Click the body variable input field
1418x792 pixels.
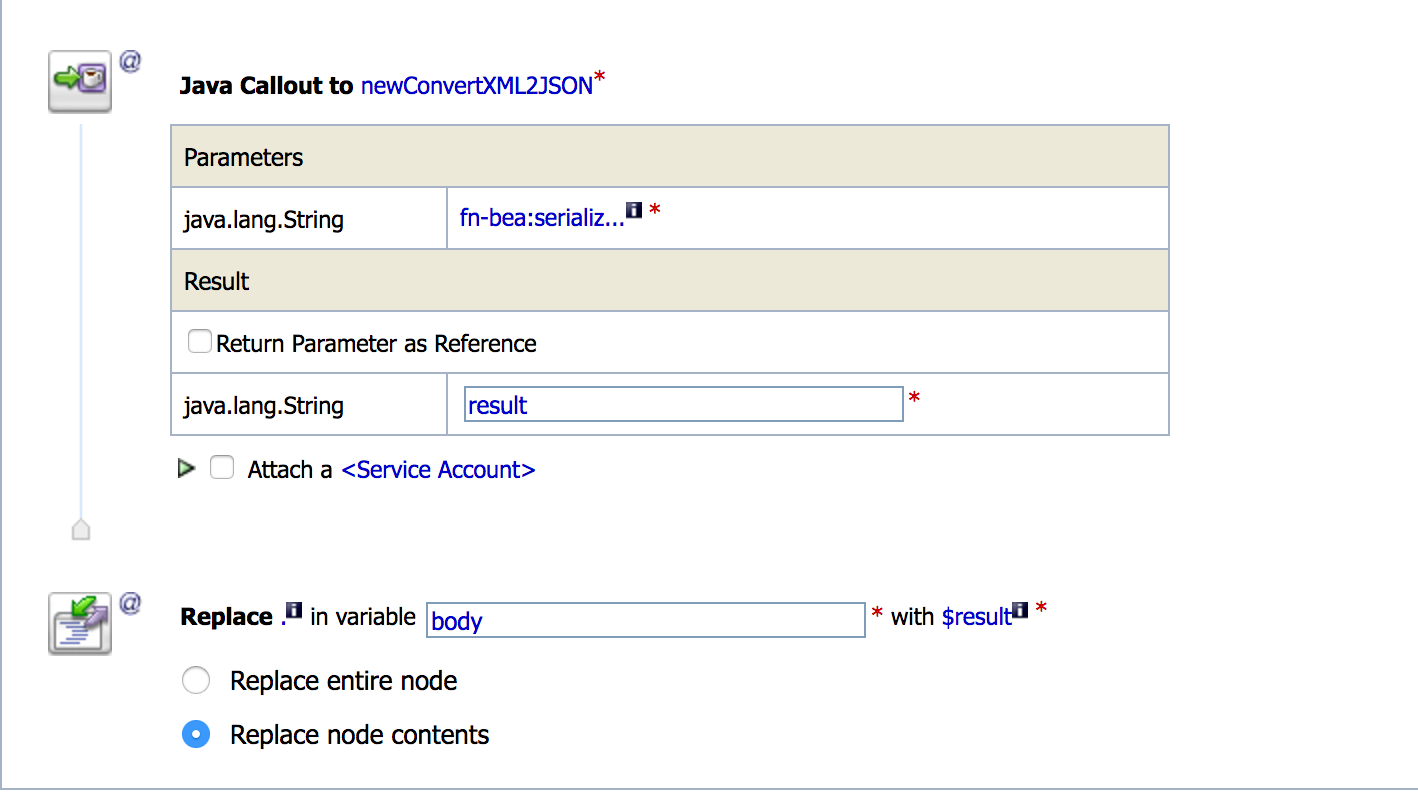645,620
